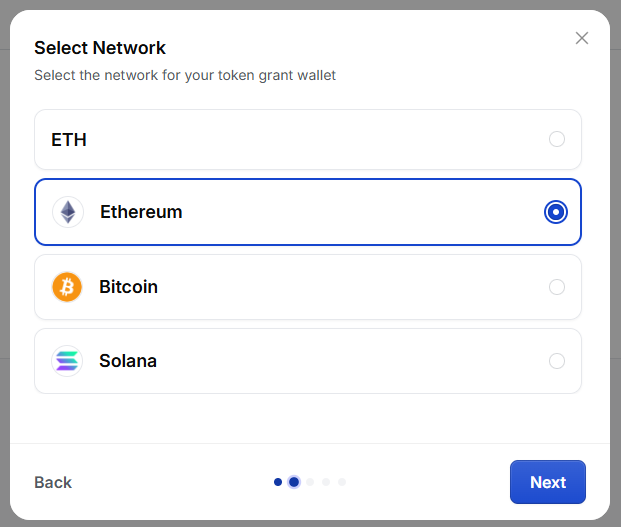This screenshot has width=621, height=527.
Task: Click the Ethereum diamond logo icon
Action: pyautogui.click(x=68, y=212)
